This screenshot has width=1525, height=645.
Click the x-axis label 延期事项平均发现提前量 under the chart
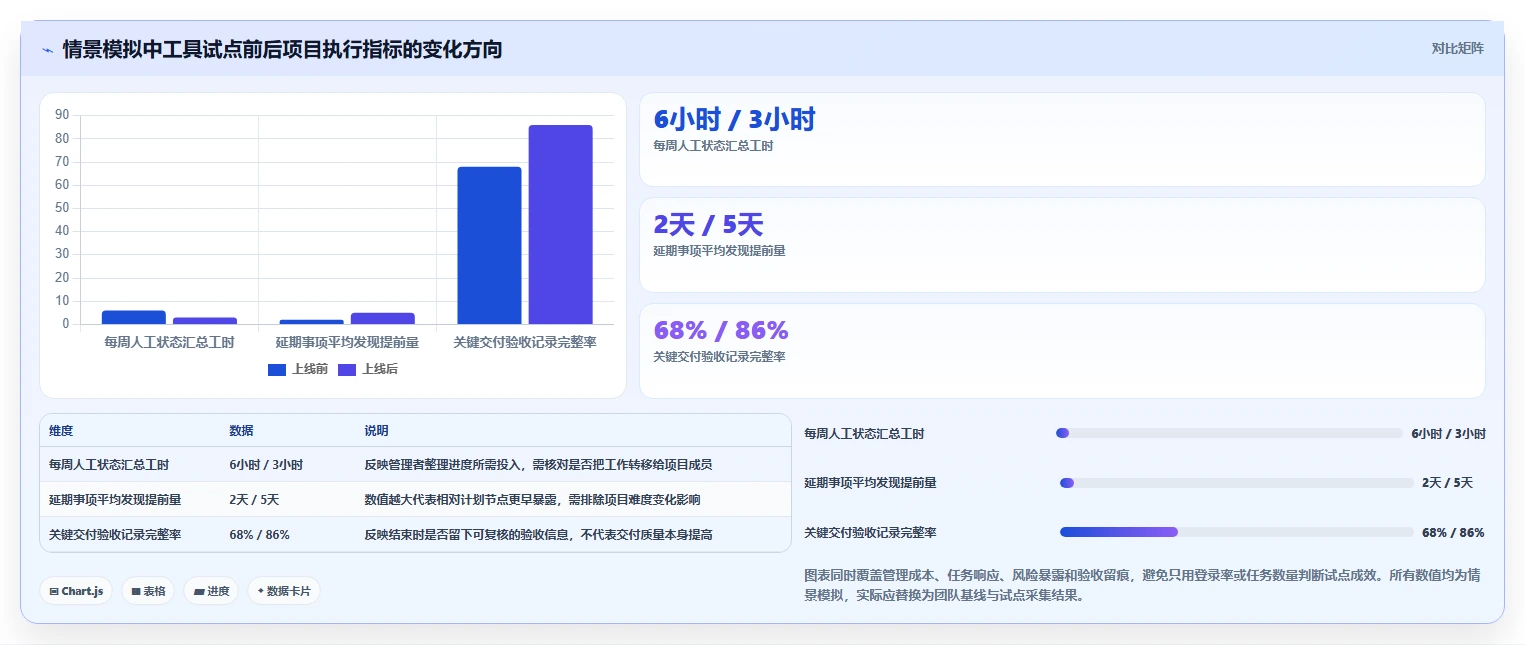tap(347, 342)
